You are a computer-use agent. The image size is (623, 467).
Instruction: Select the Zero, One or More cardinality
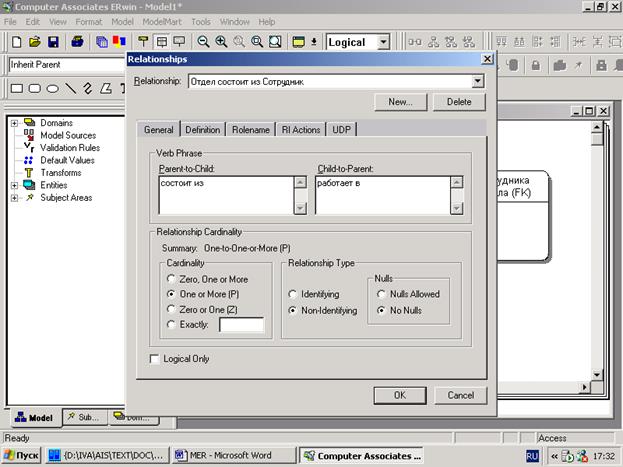point(172,279)
